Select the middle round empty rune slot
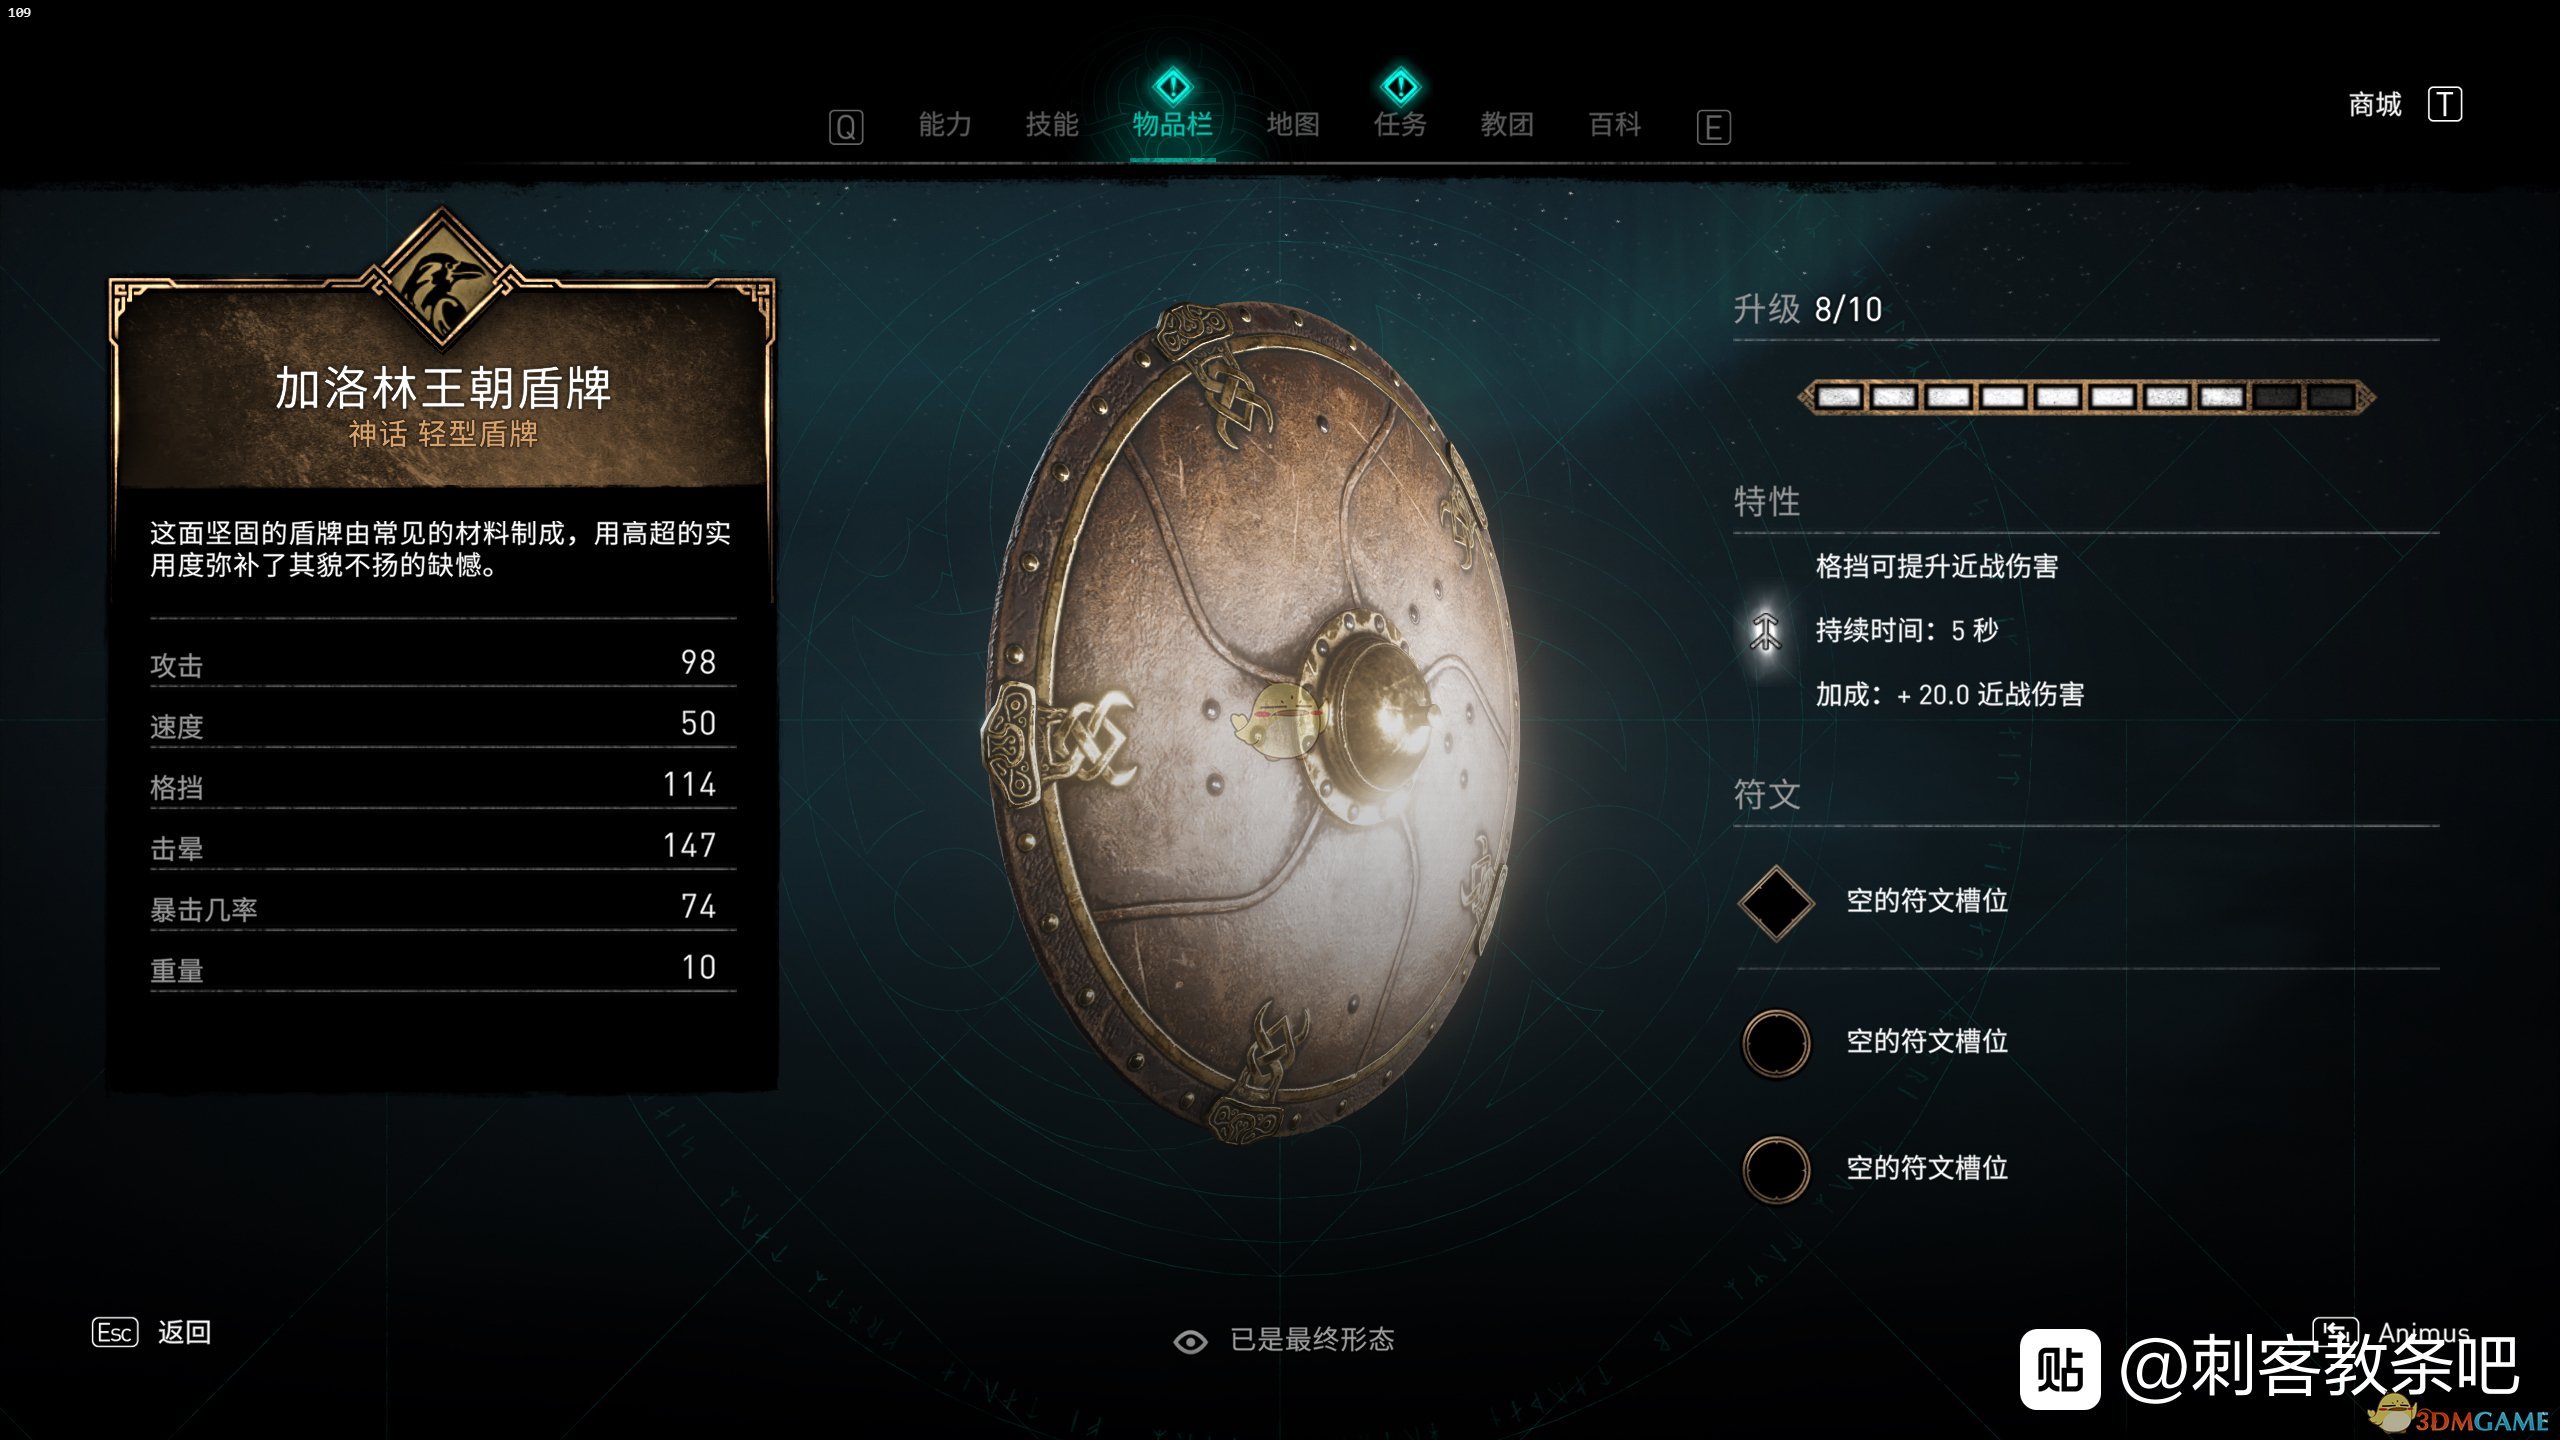Viewport: 2560px width, 1440px height. click(x=1776, y=1043)
